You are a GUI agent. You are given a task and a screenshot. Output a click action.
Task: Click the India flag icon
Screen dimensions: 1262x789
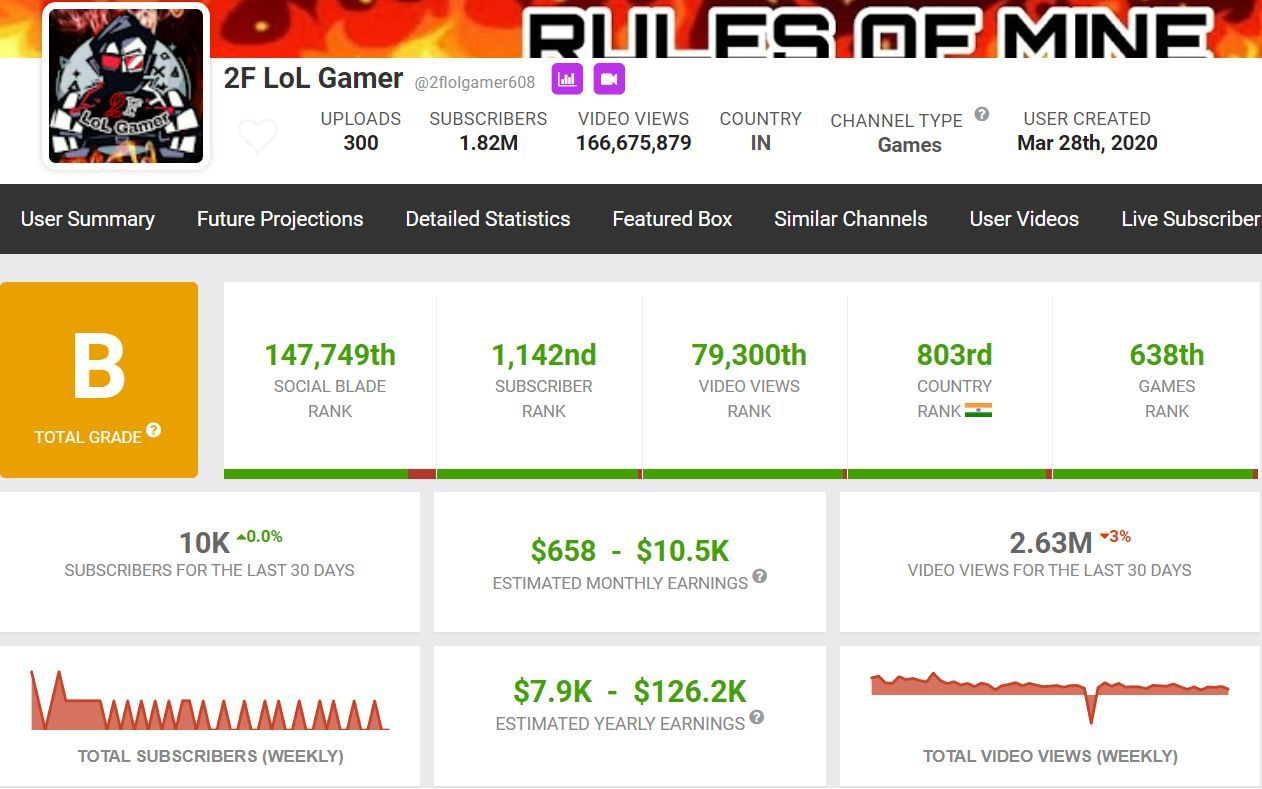pos(978,410)
